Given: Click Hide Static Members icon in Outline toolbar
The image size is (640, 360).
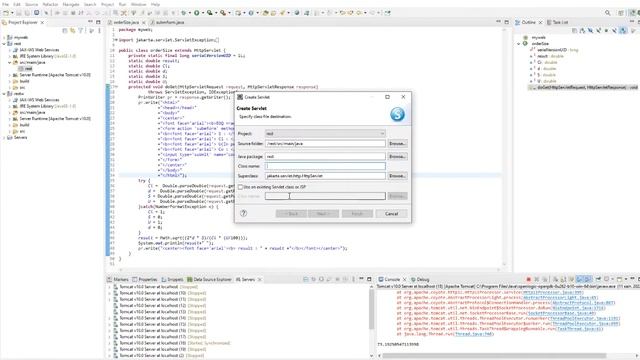Looking at the screenshot, I should pos(599,31).
